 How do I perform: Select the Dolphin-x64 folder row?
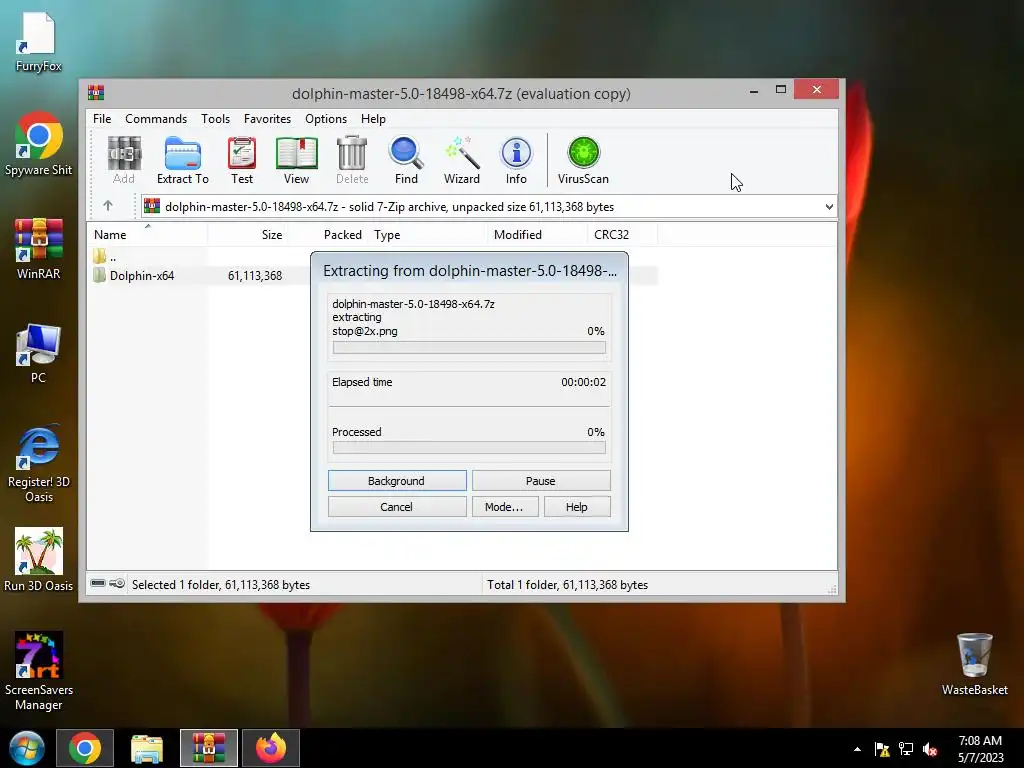pos(372,276)
